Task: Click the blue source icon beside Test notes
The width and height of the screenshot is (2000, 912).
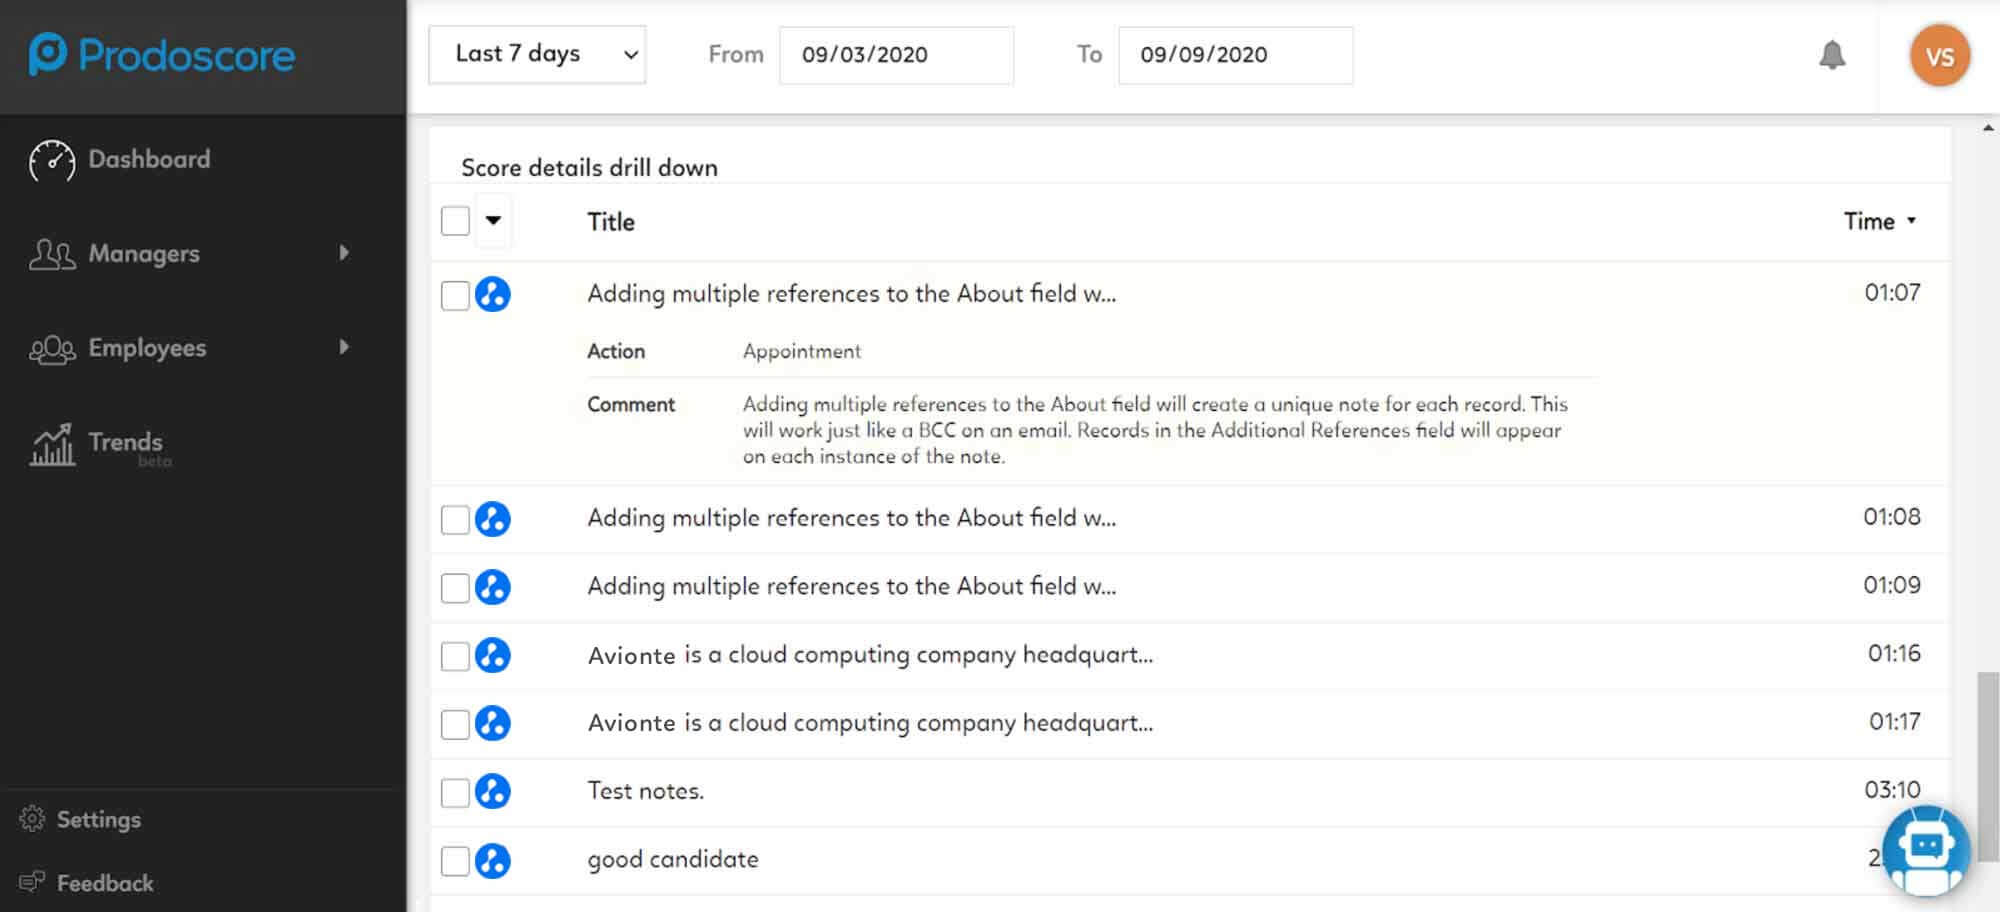Action: click(x=492, y=791)
